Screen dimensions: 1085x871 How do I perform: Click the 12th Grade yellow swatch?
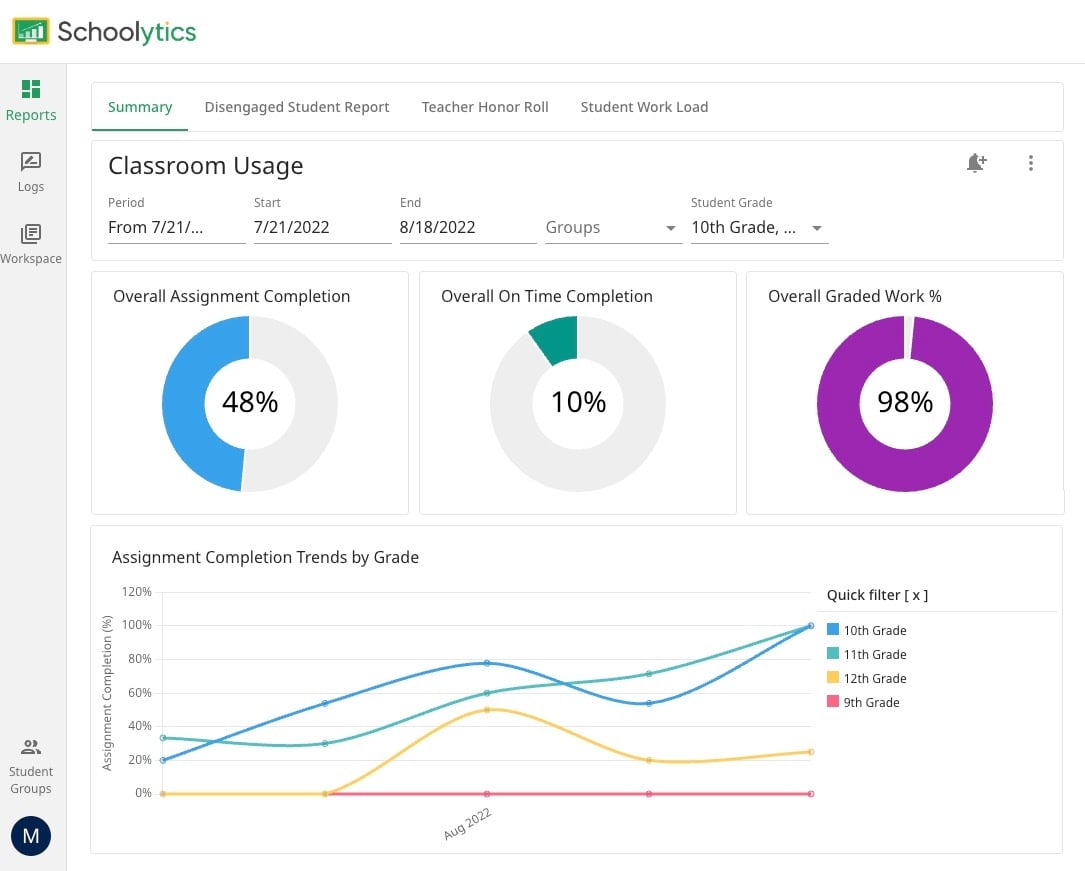click(x=833, y=677)
